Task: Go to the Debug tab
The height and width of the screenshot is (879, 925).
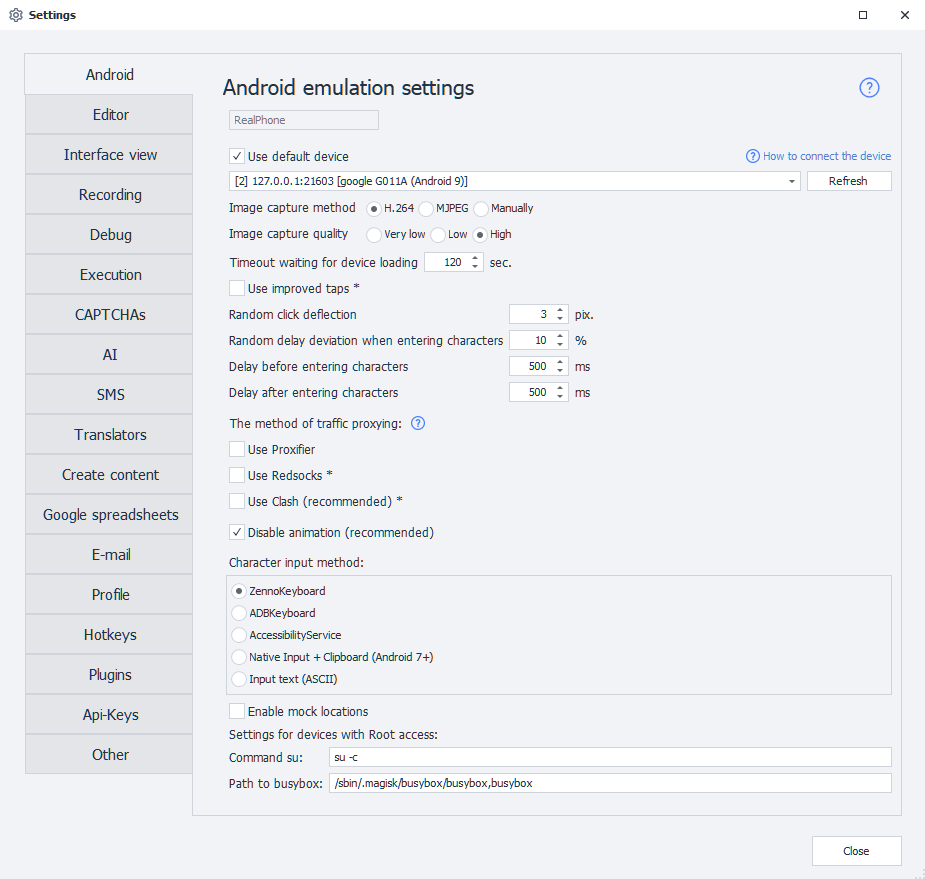Action: [110, 235]
